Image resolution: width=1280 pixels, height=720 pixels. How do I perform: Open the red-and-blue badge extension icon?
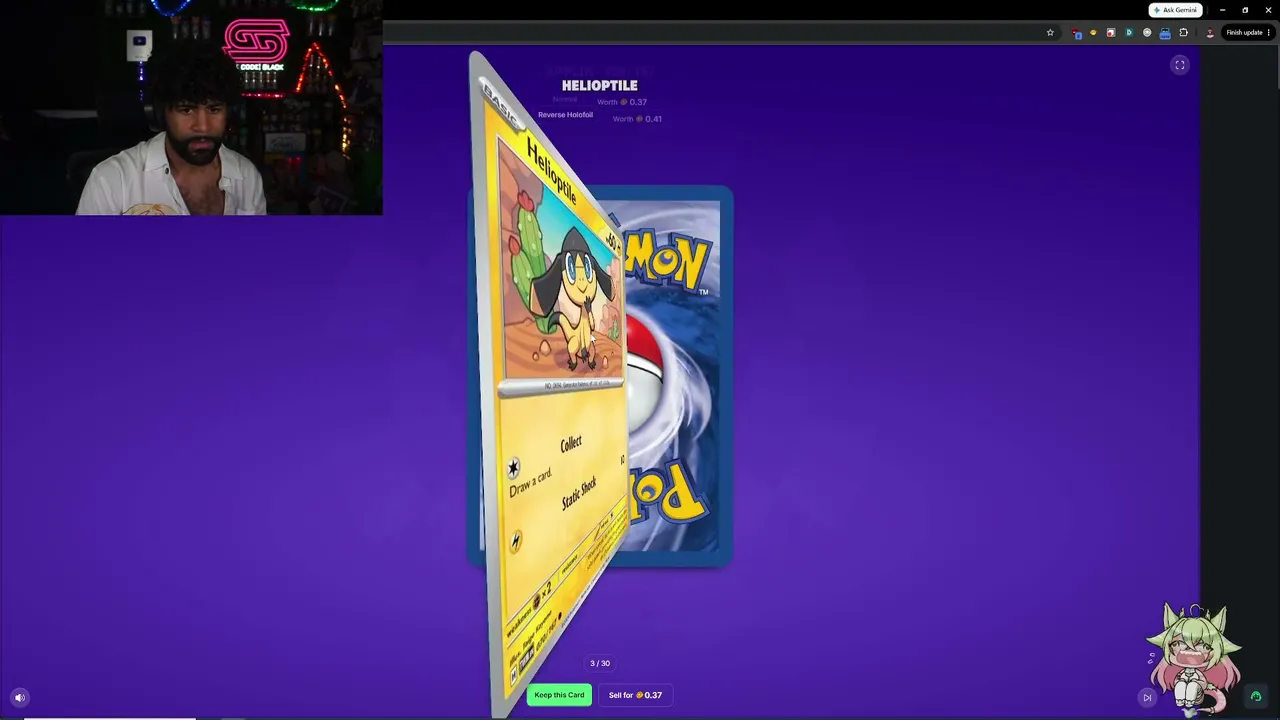pyautogui.click(x=1077, y=33)
